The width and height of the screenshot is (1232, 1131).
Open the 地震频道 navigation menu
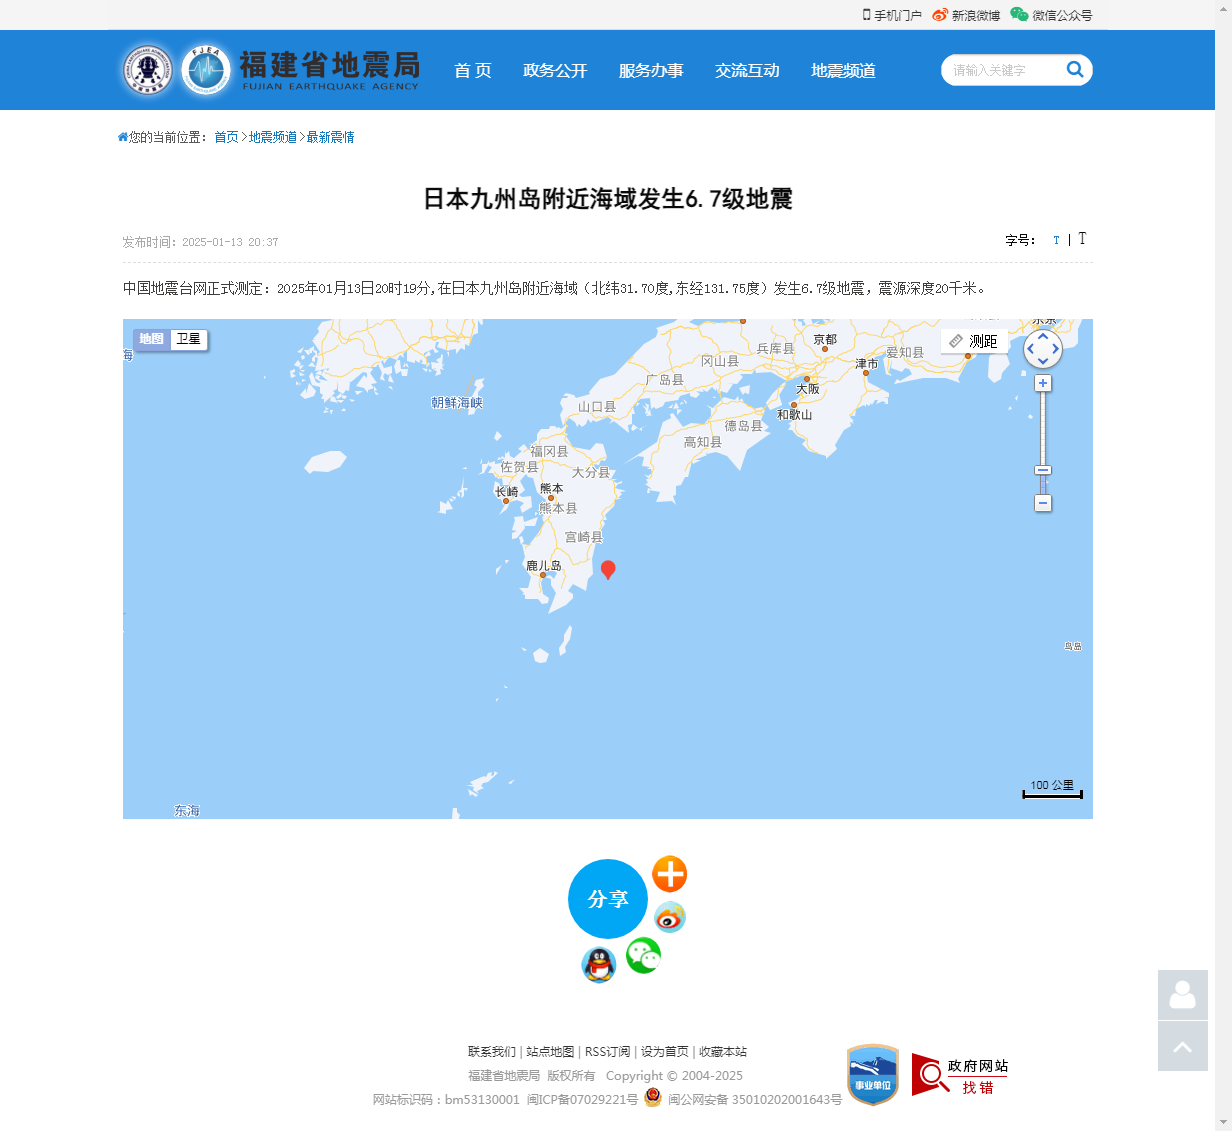pos(842,70)
